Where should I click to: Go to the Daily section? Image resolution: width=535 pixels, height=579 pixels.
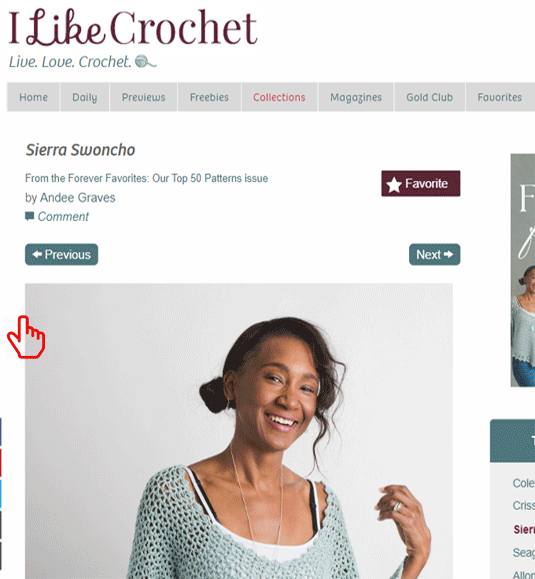click(85, 97)
